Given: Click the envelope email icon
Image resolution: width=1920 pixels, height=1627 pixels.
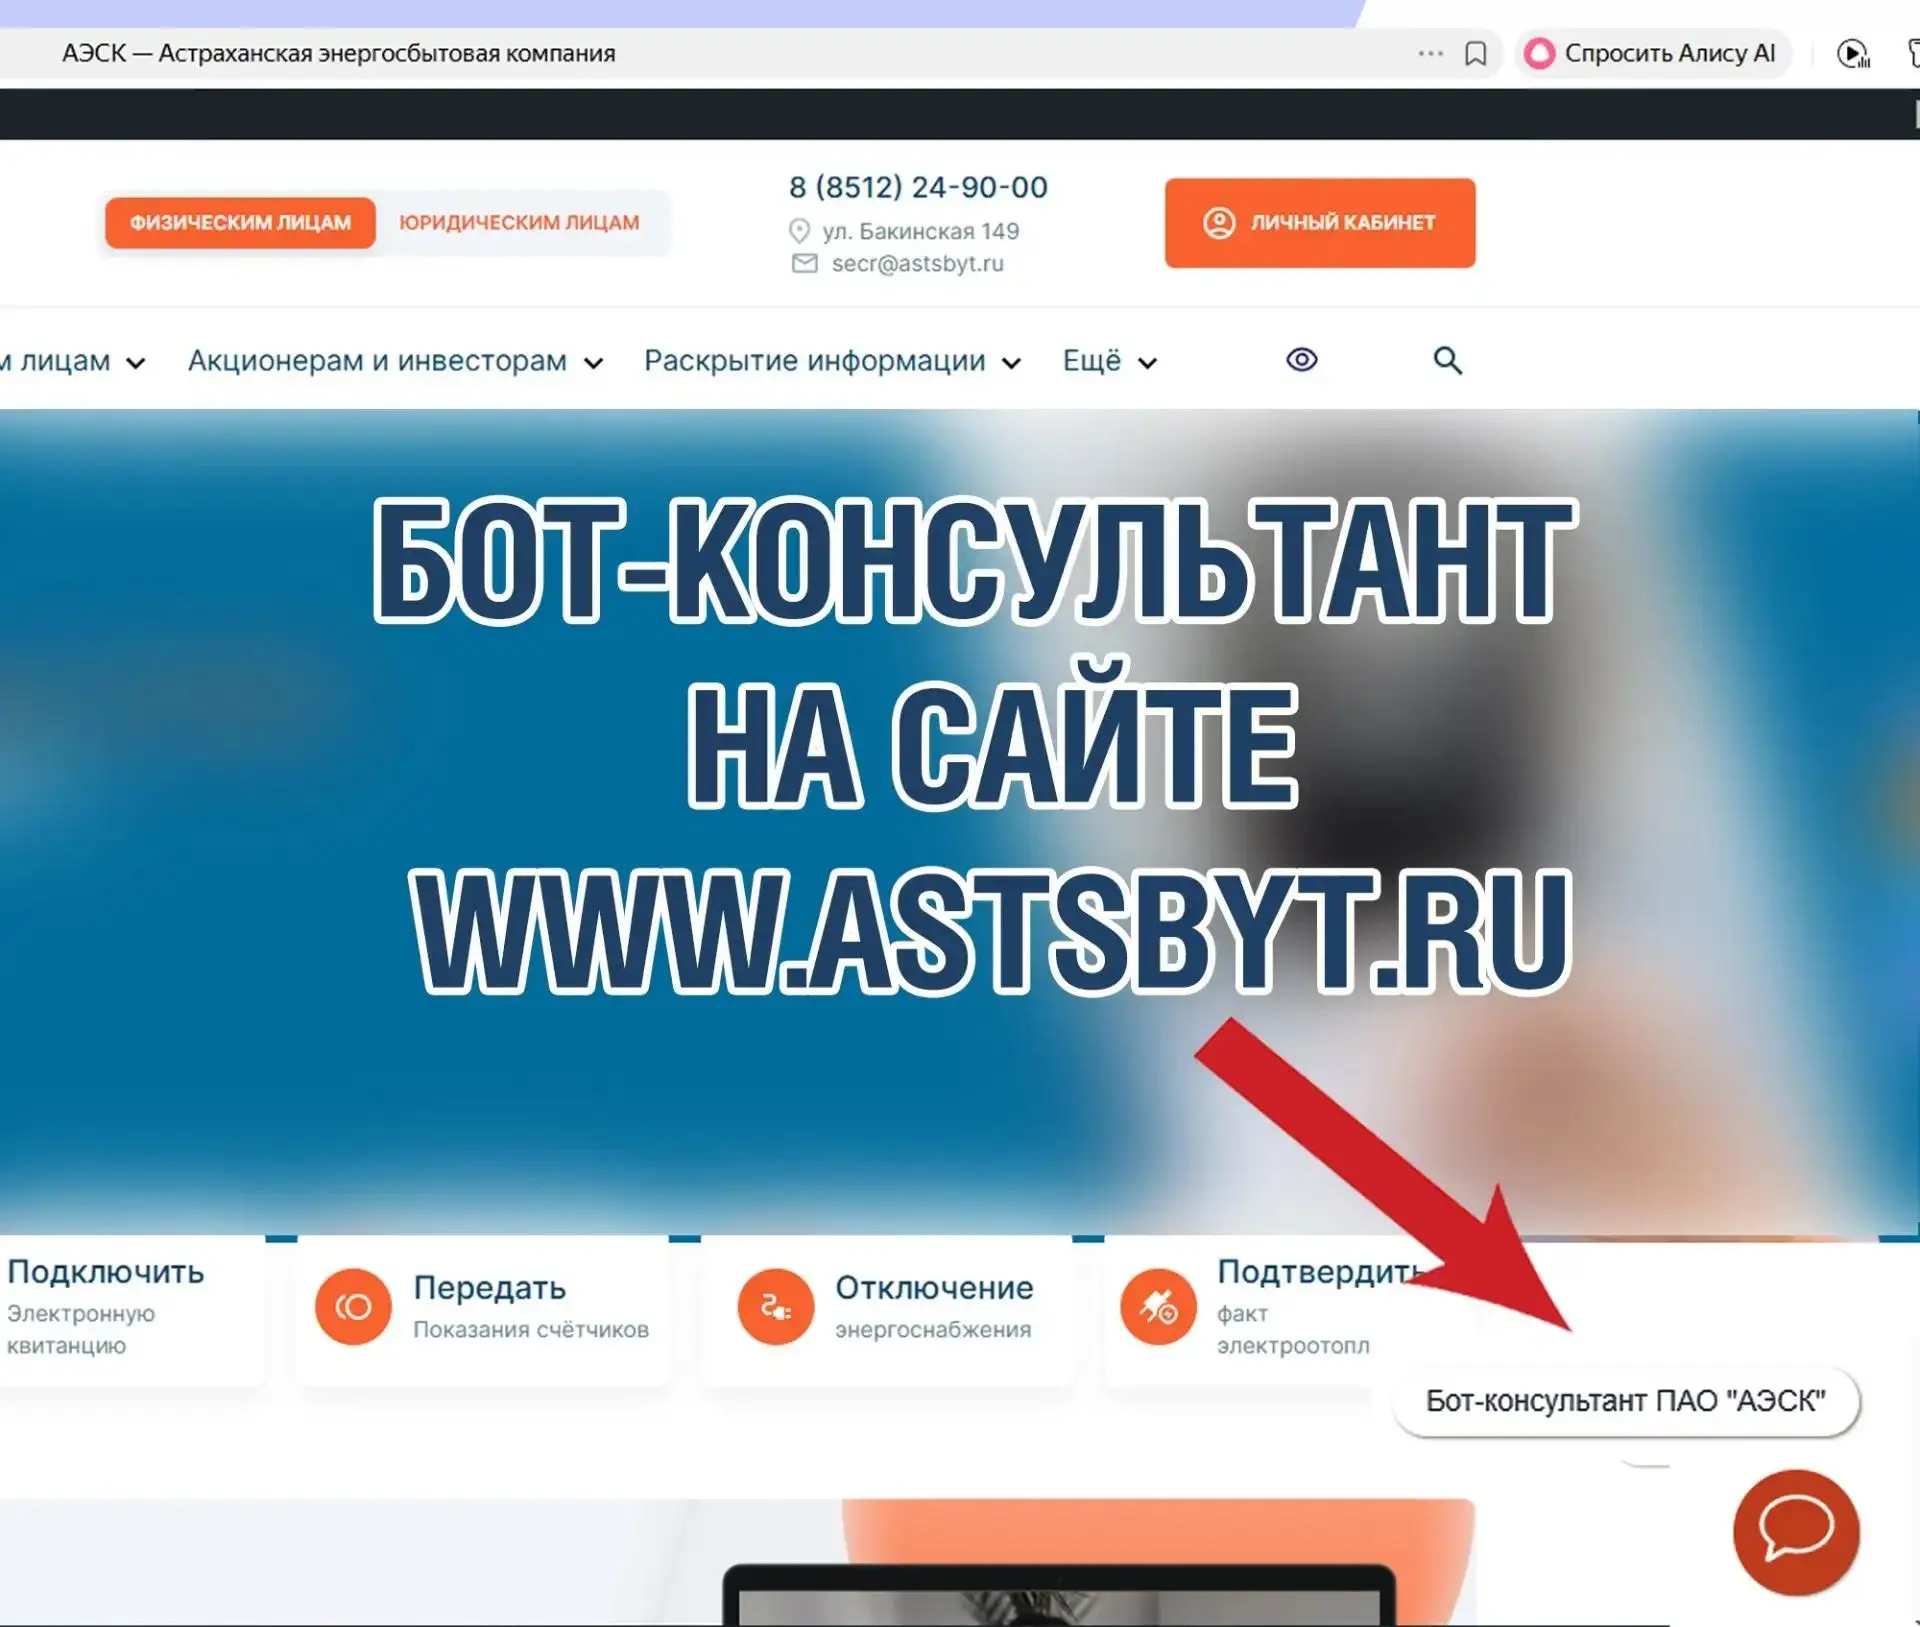Looking at the screenshot, I should click(804, 263).
